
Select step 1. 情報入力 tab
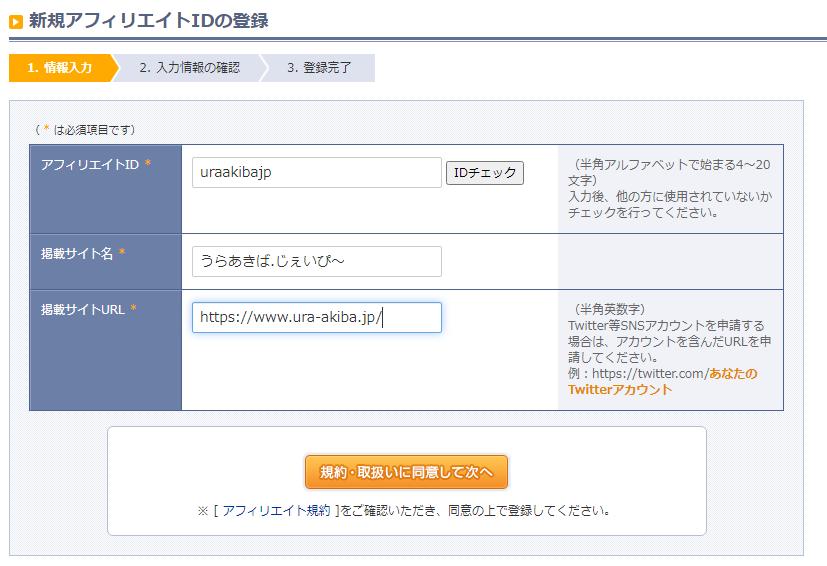60,68
